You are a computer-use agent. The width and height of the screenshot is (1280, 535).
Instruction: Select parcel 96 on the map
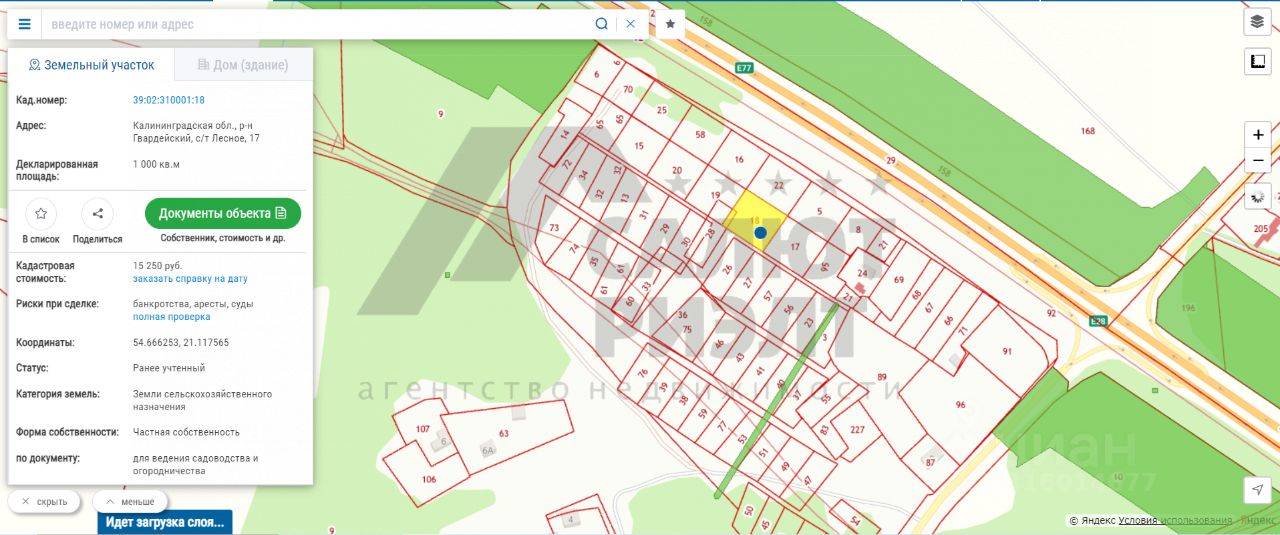960,405
